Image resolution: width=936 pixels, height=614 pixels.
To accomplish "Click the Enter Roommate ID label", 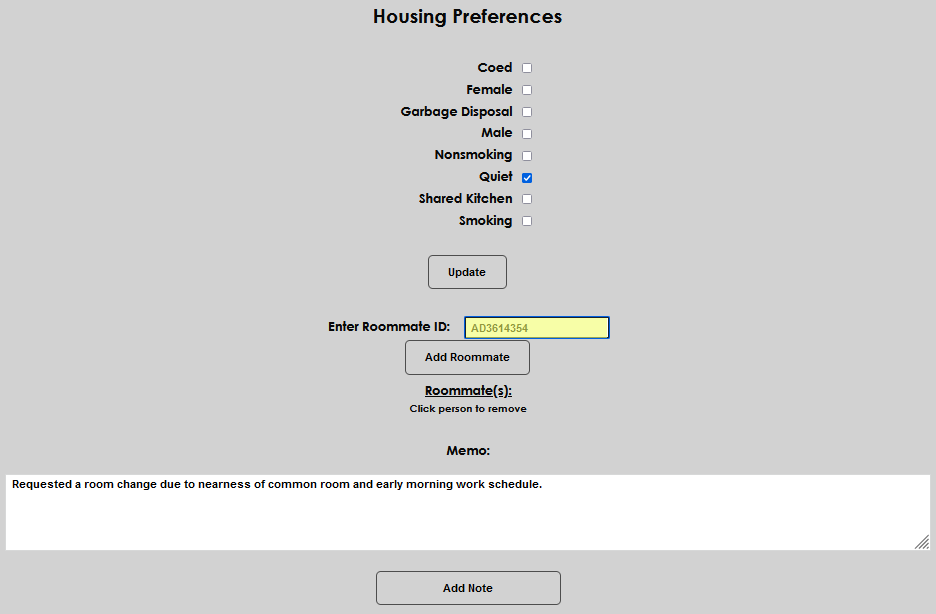I will click(x=391, y=326).
